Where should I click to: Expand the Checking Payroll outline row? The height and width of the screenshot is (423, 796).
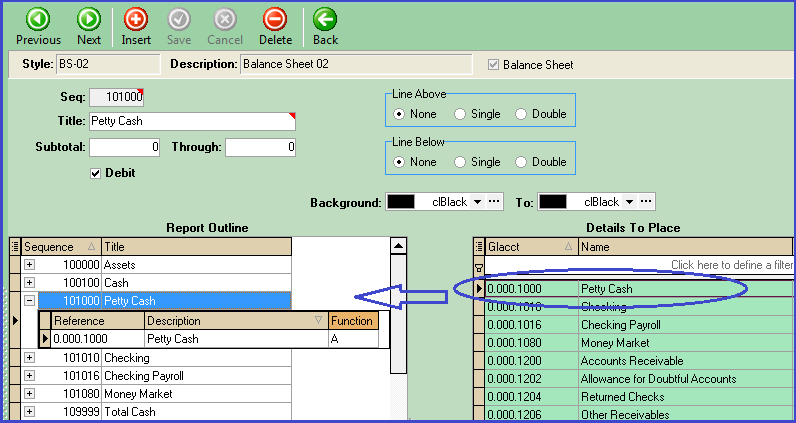tap(29, 376)
